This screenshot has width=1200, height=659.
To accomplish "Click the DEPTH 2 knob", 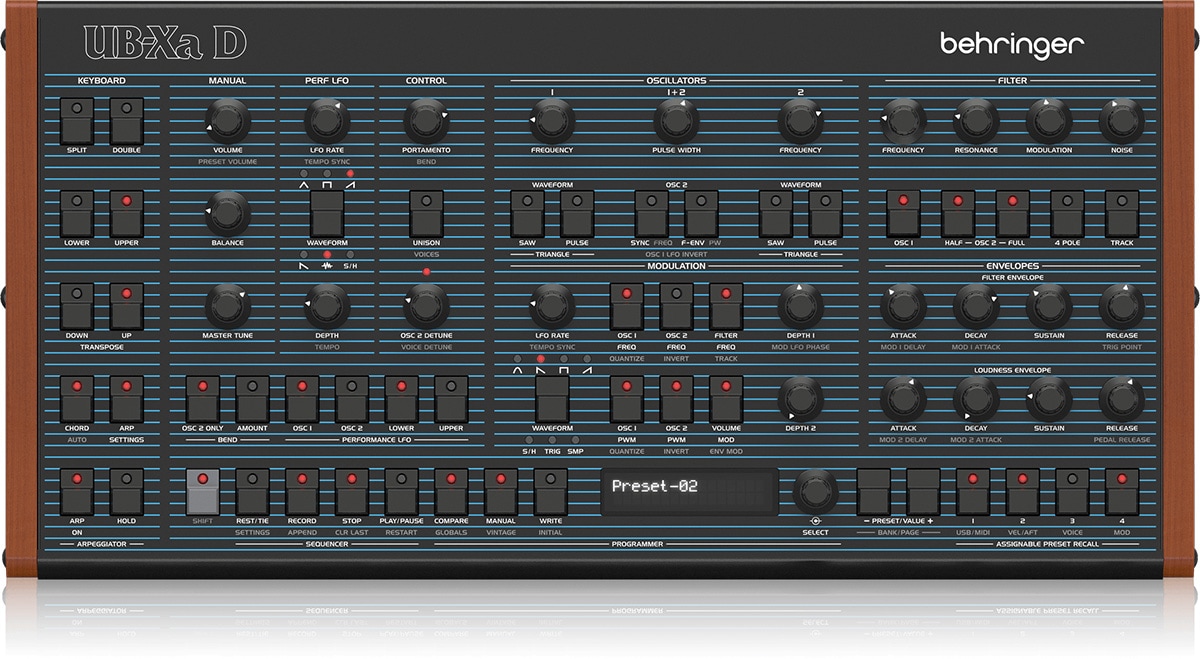I will (801, 397).
